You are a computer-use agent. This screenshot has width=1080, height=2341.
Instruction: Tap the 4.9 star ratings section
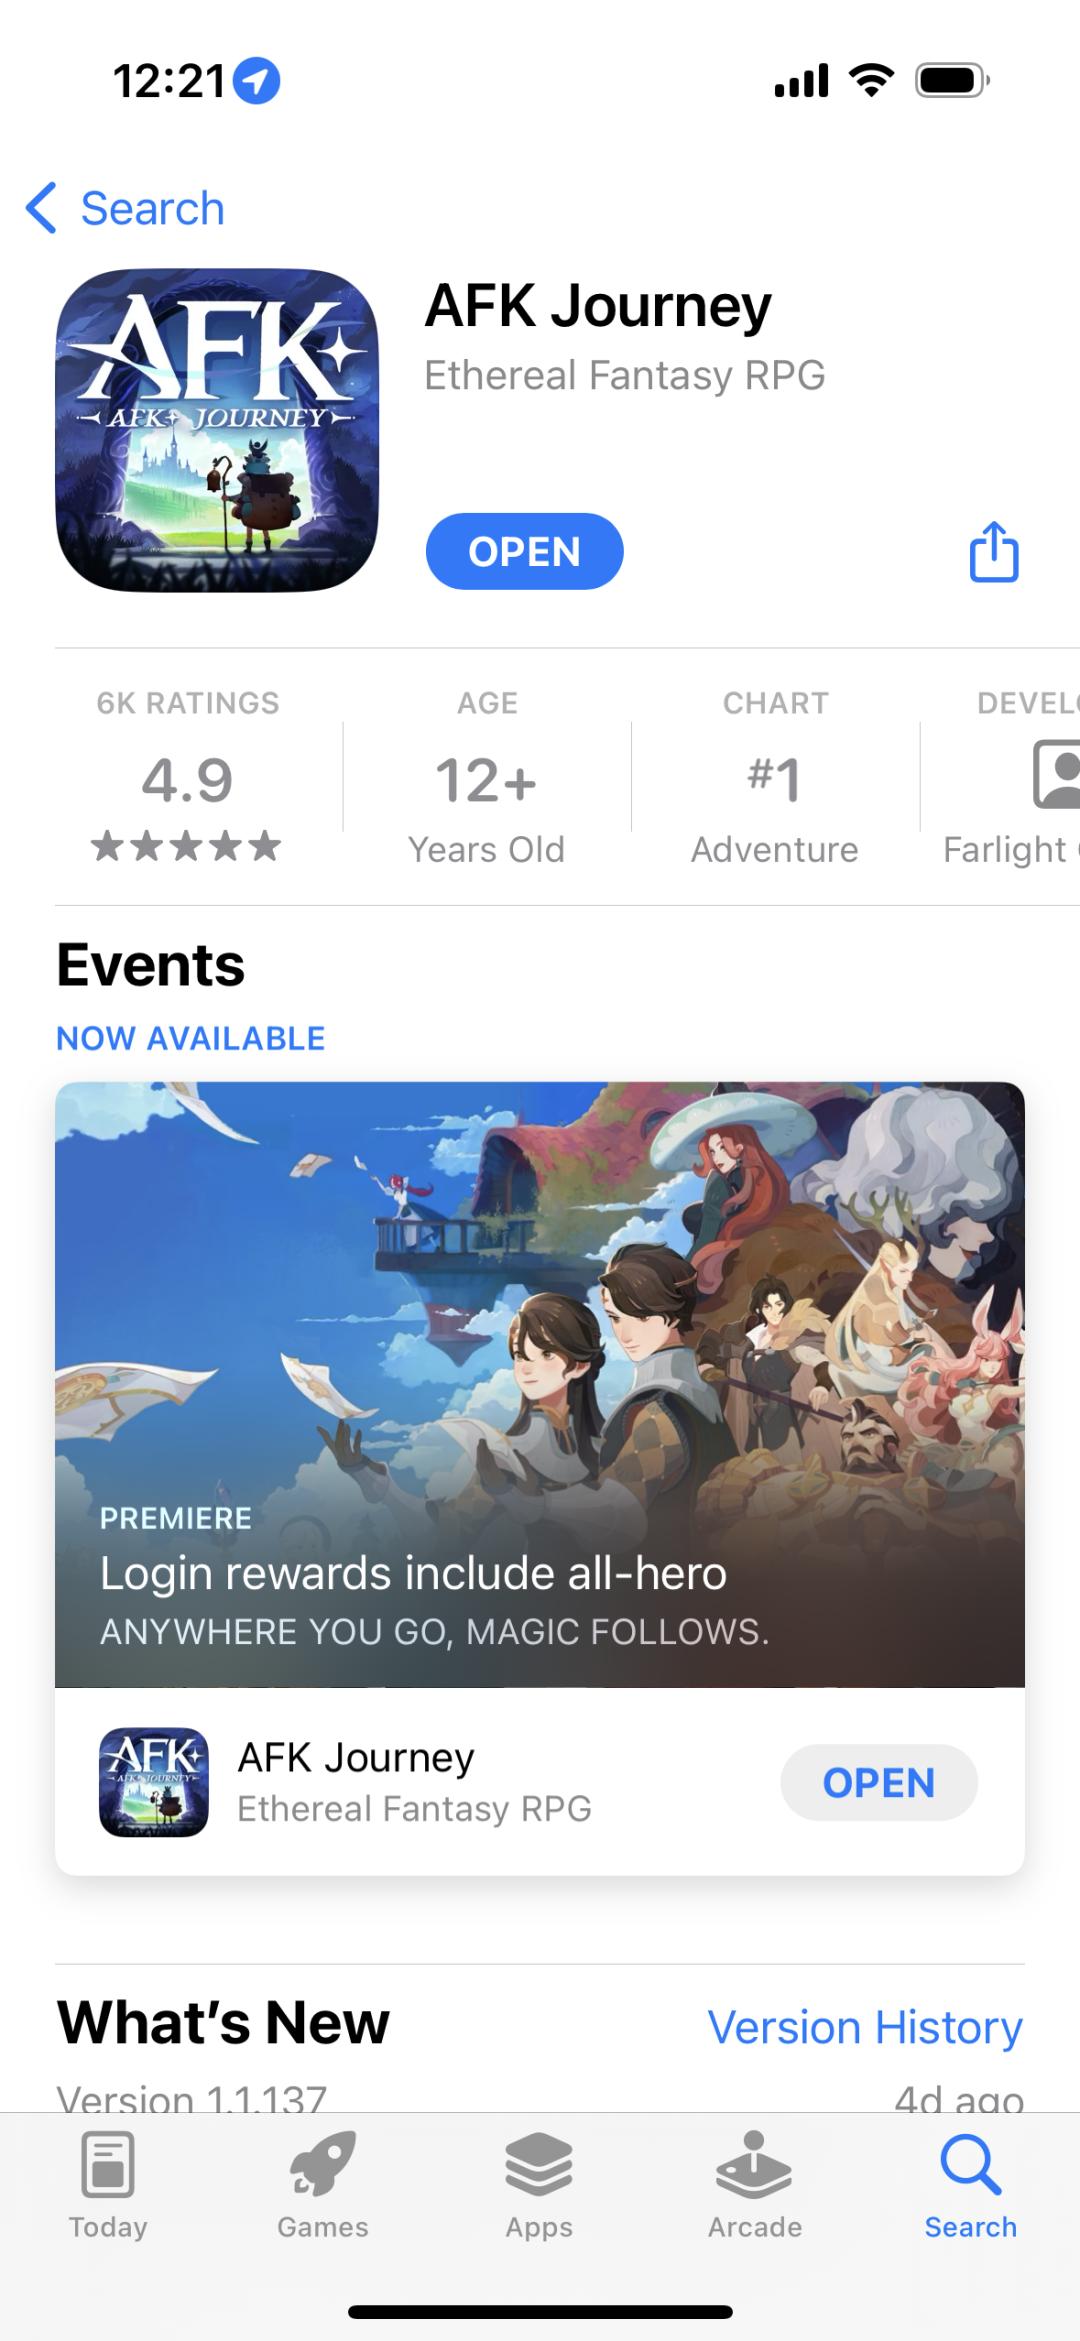point(188,777)
